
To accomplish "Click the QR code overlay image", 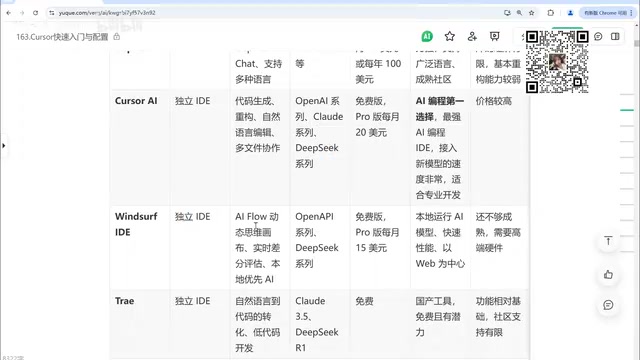I will coord(557,62).
